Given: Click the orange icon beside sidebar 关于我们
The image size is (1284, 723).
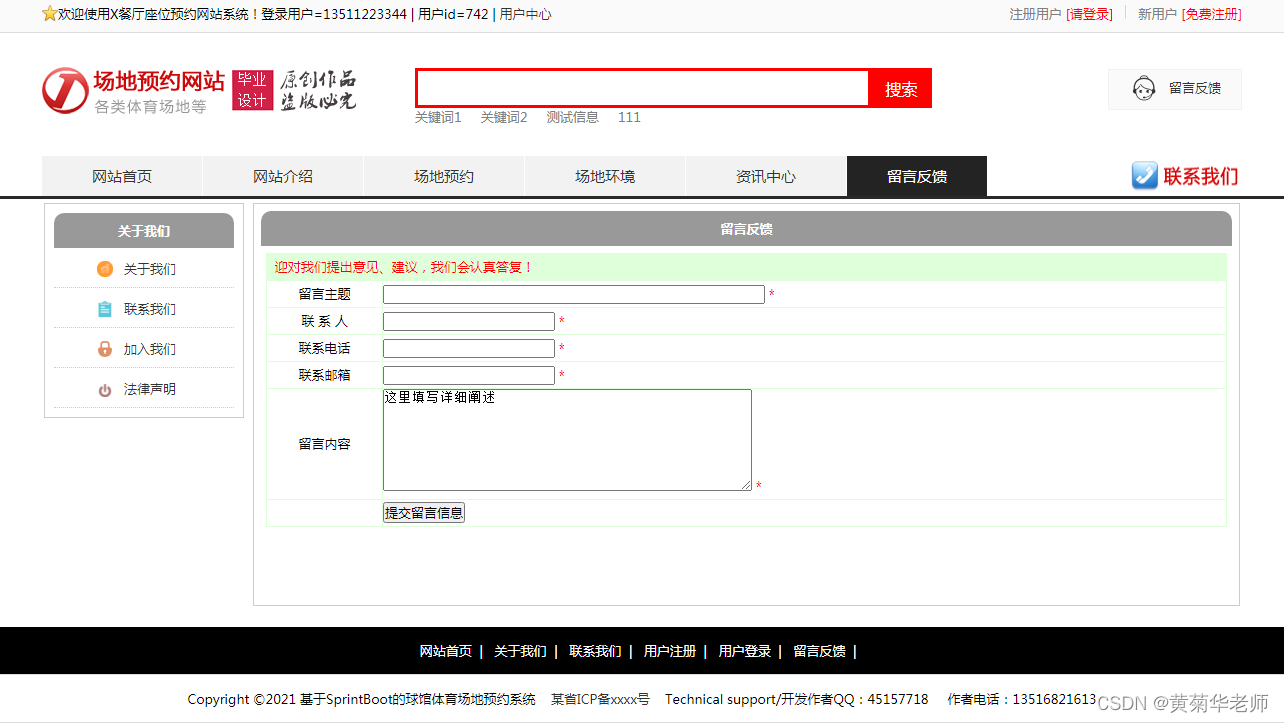Looking at the screenshot, I should (x=105, y=269).
